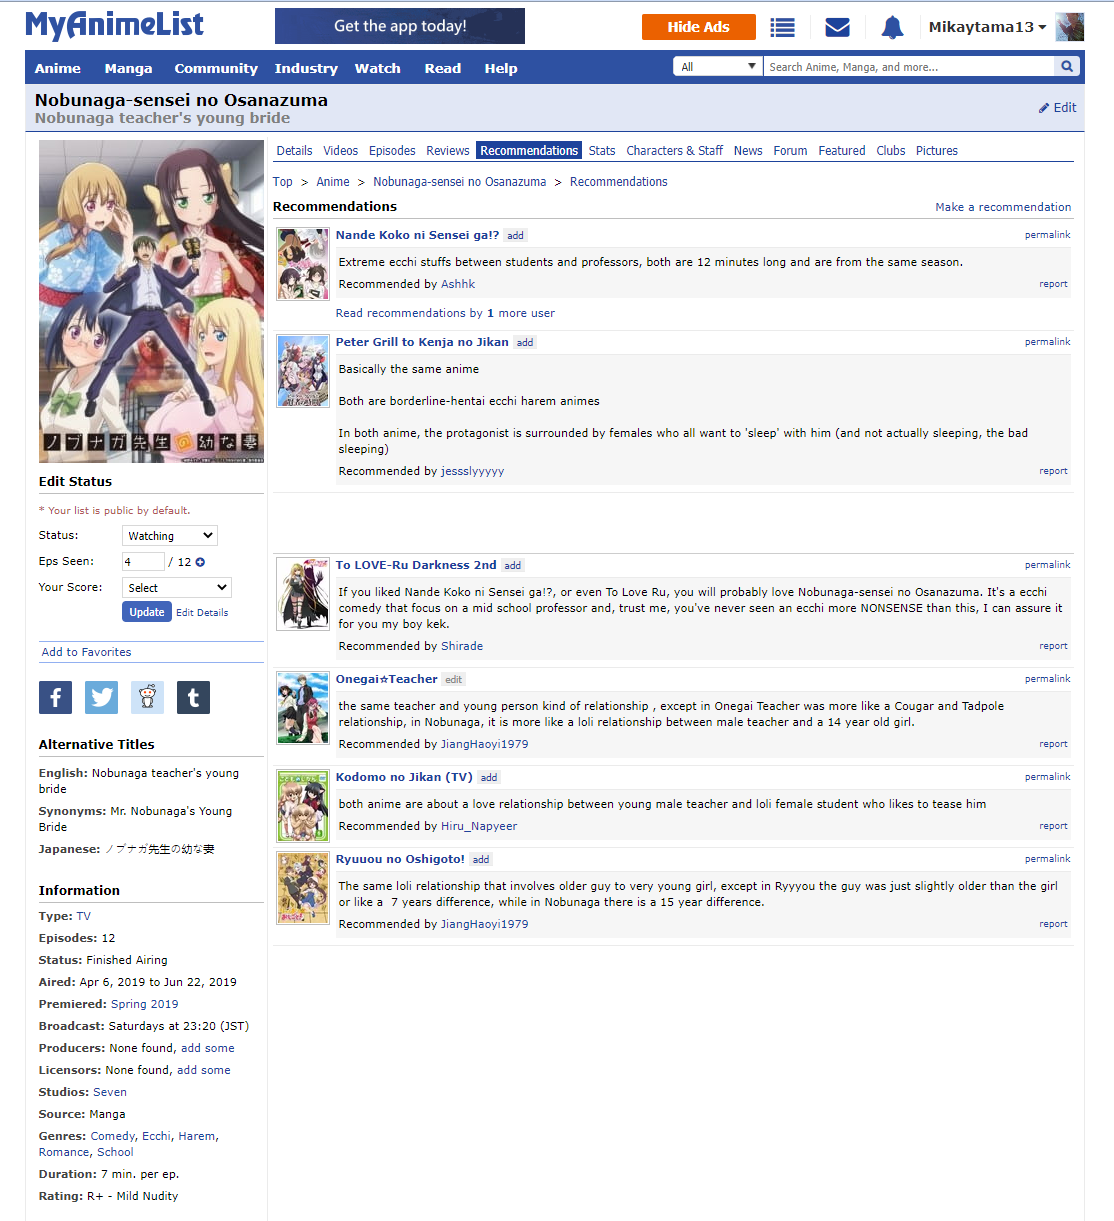The width and height of the screenshot is (1114, 1221).
Task: Share on Reddit icon
Action: click(147, 697)
